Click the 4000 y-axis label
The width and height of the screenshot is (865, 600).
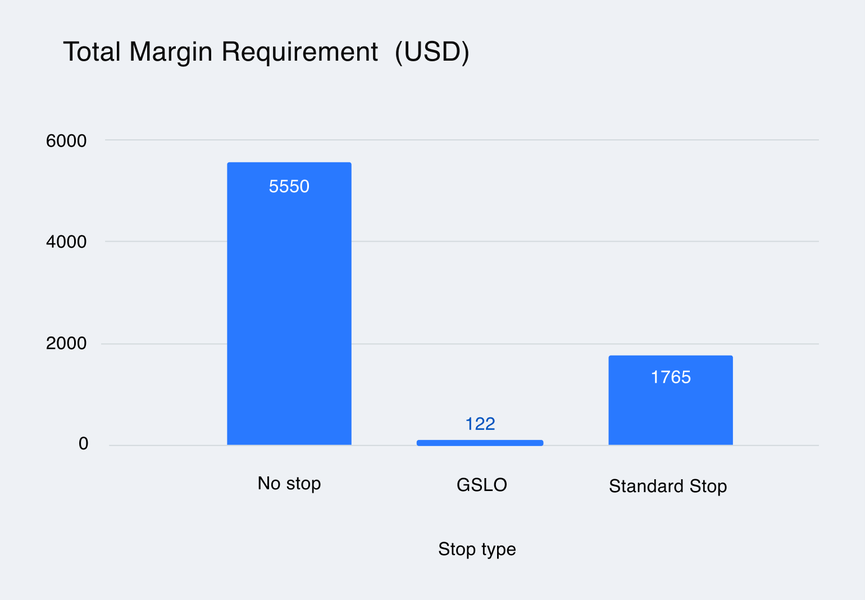click(x=66, y=242)
